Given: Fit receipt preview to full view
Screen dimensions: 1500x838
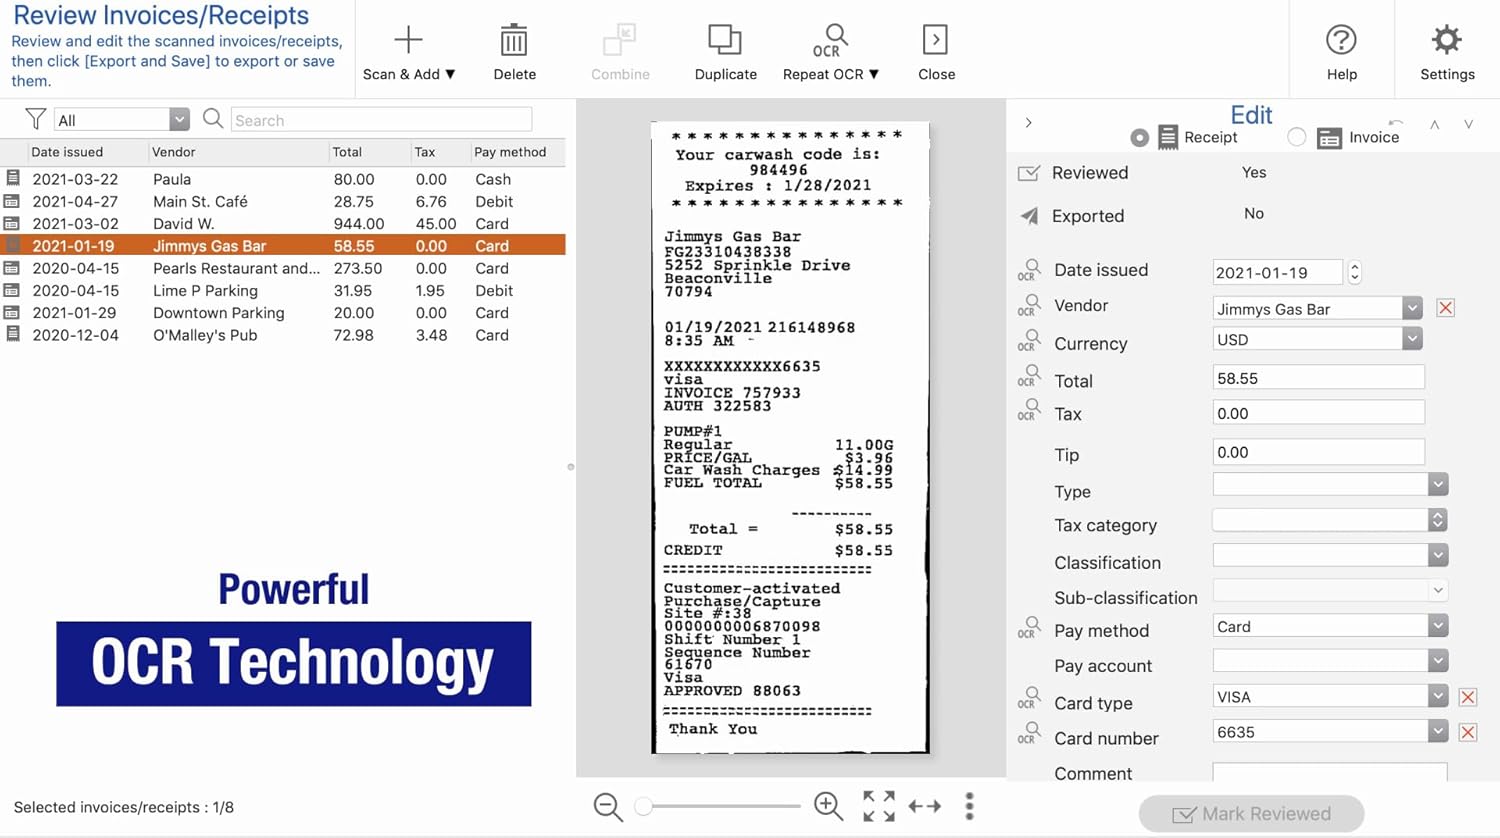Looking at the screenshot, I should tap(878, 806).
